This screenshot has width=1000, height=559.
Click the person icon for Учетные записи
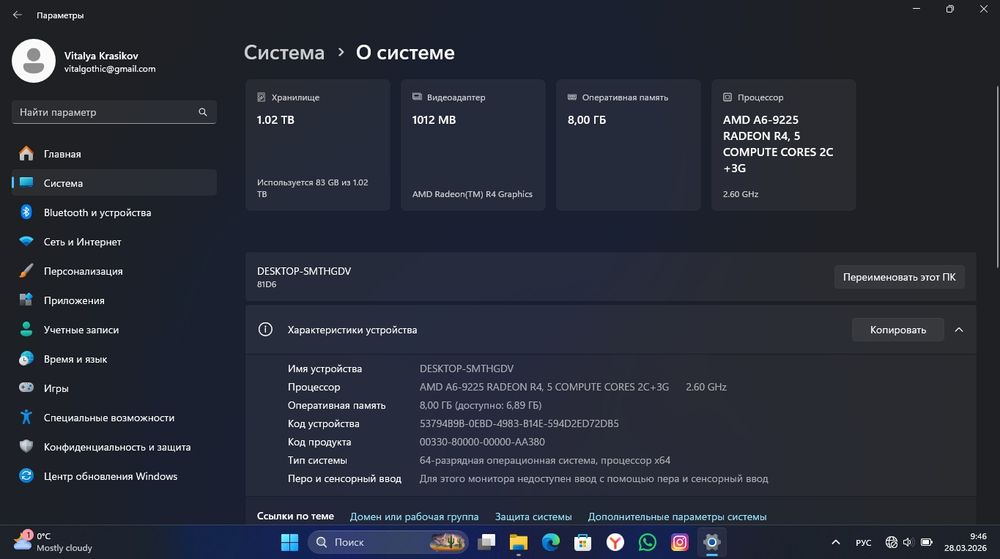26,330
